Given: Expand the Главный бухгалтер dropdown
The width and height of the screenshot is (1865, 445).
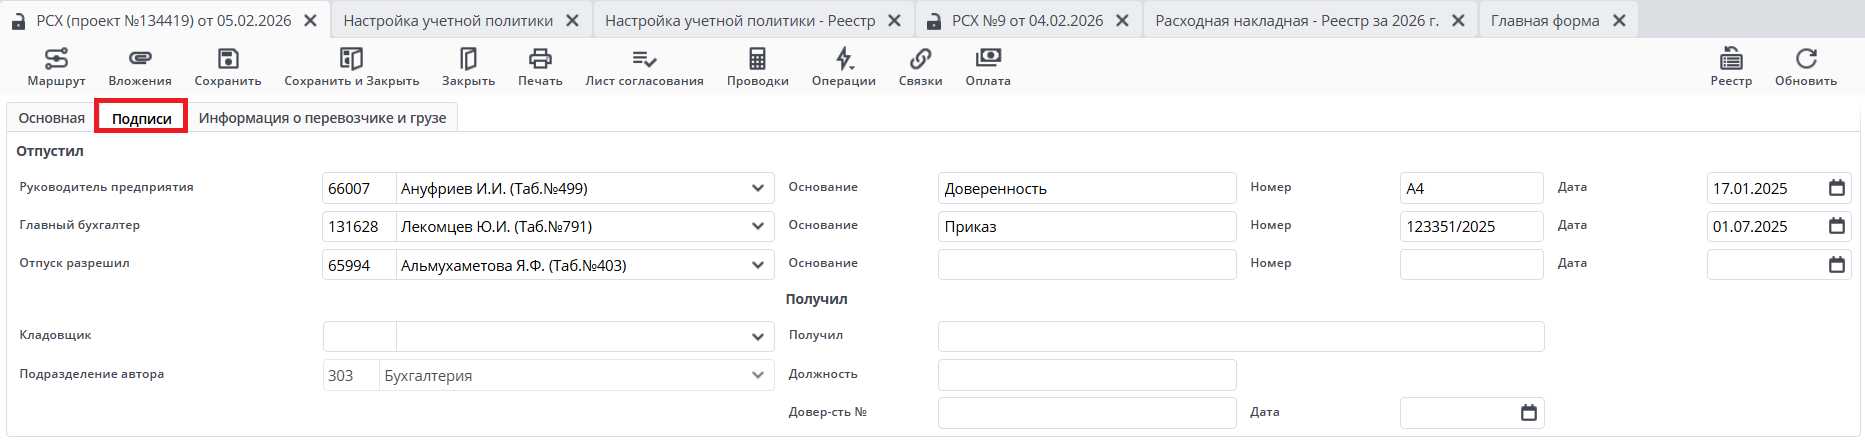Looking at the screenshot, I should point(758,226).
